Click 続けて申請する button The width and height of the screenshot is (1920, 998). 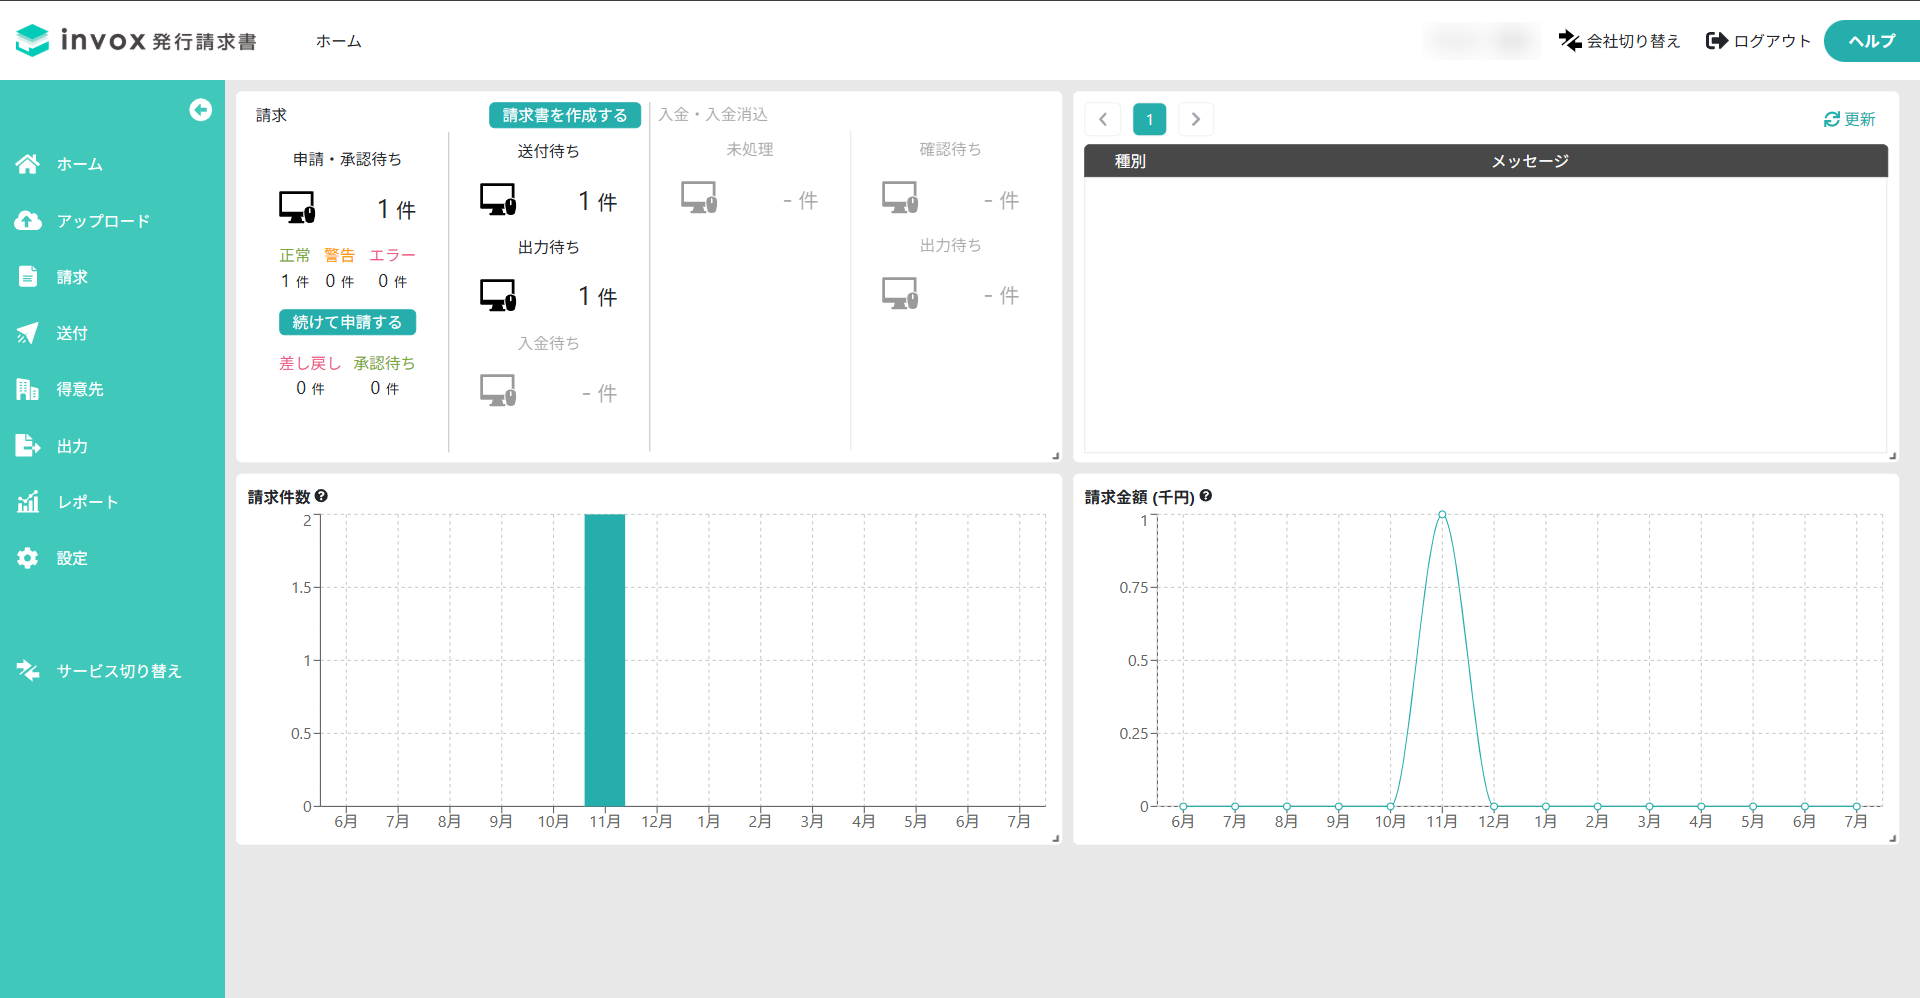(x=347, y=322)
